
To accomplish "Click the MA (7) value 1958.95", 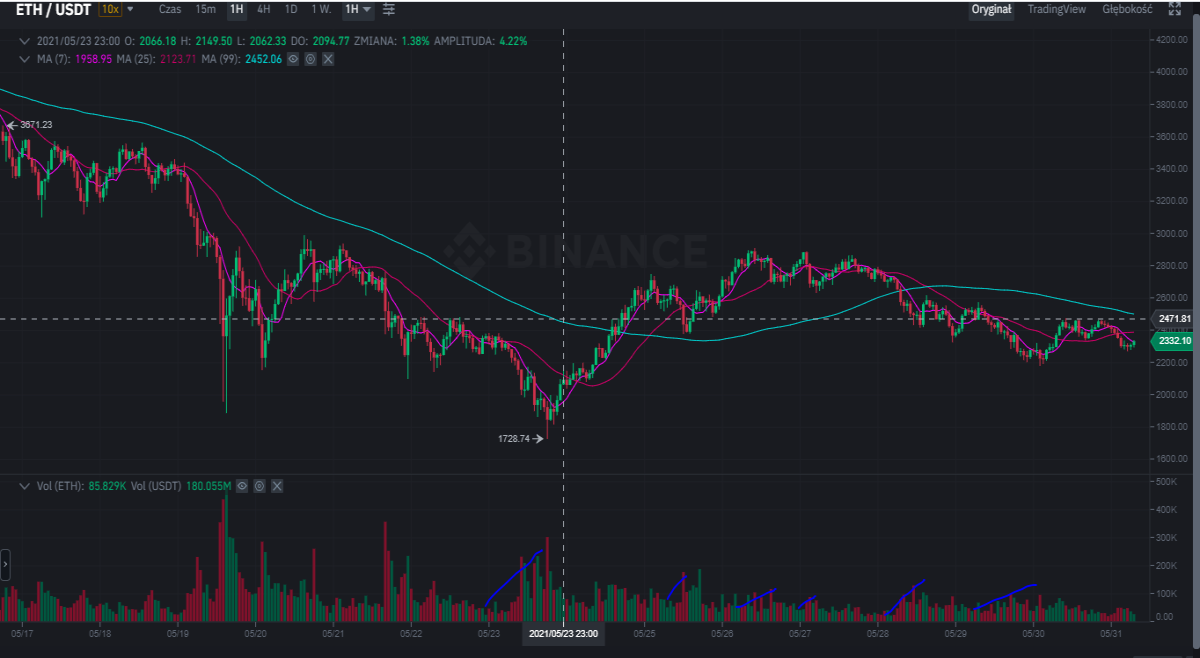I will 92,59.
